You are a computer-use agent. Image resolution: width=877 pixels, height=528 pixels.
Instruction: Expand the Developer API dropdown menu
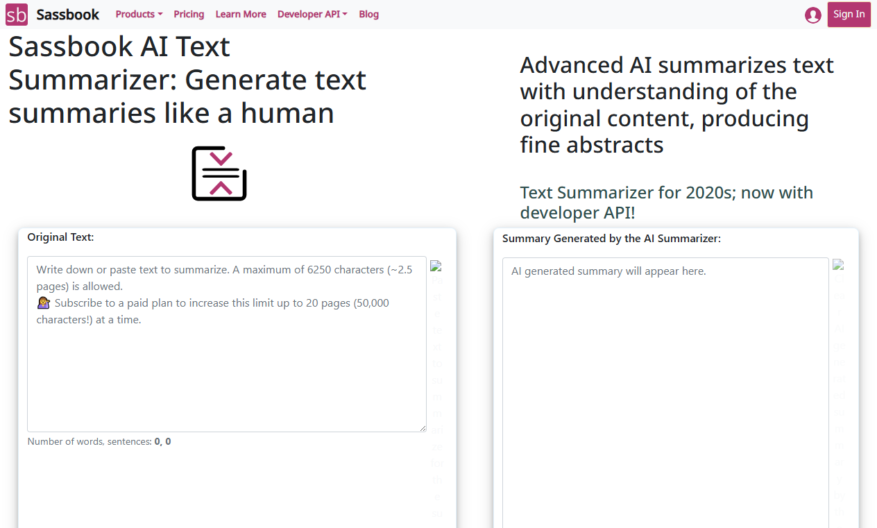click(312, 14)
